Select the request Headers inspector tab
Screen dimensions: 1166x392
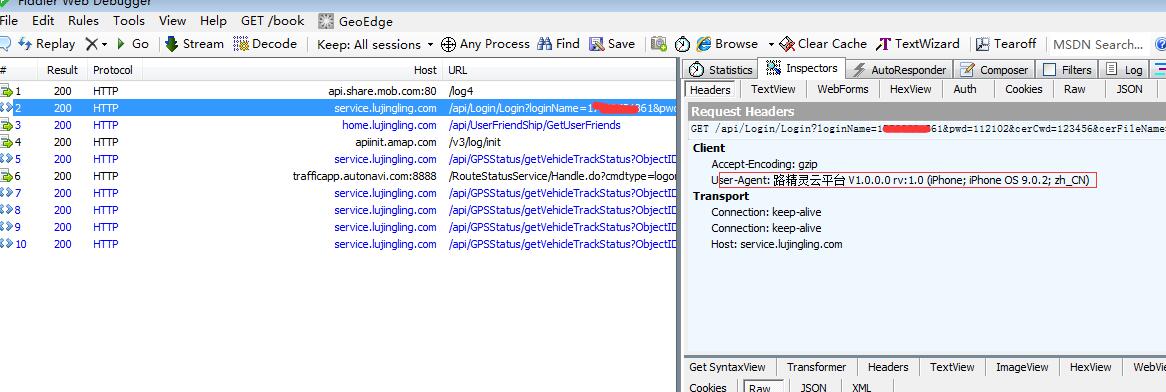(x=710, y=89)
